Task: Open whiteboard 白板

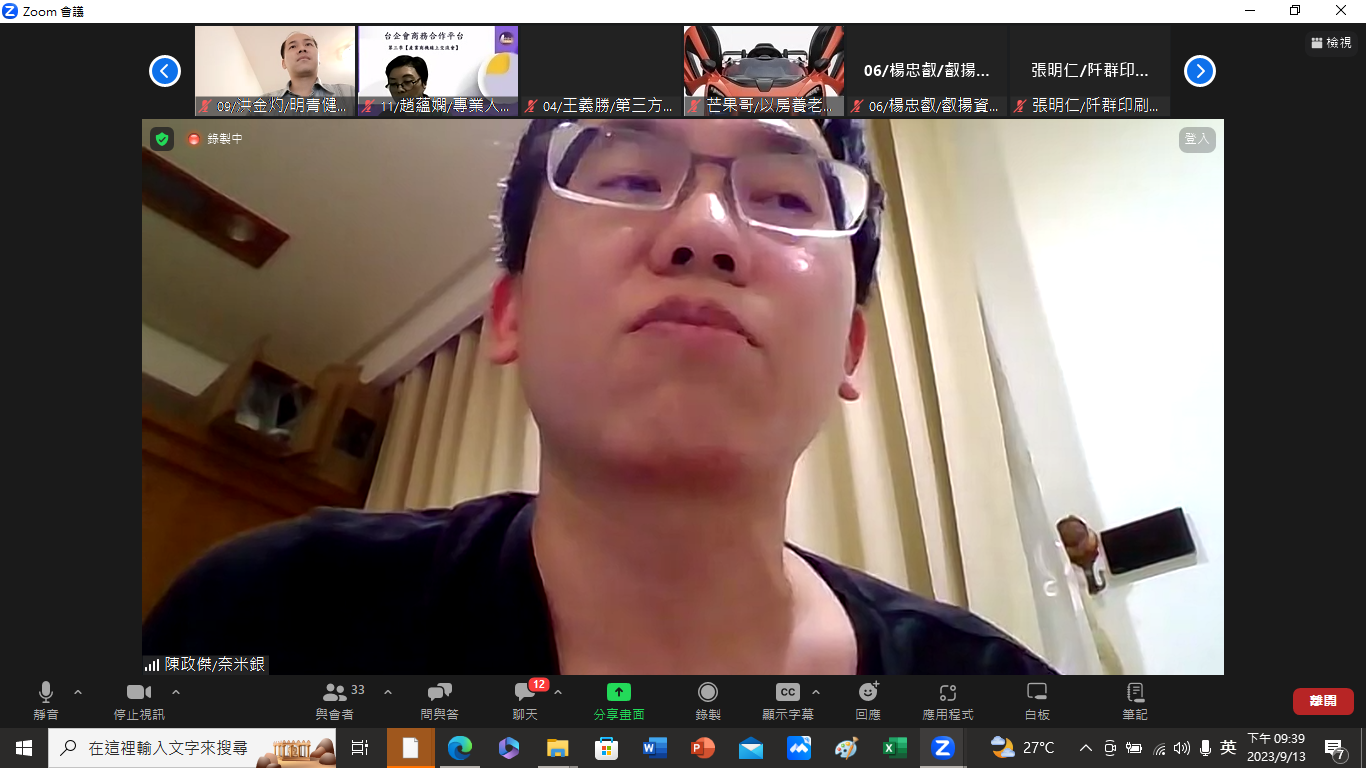Action: click(1037, 701)
